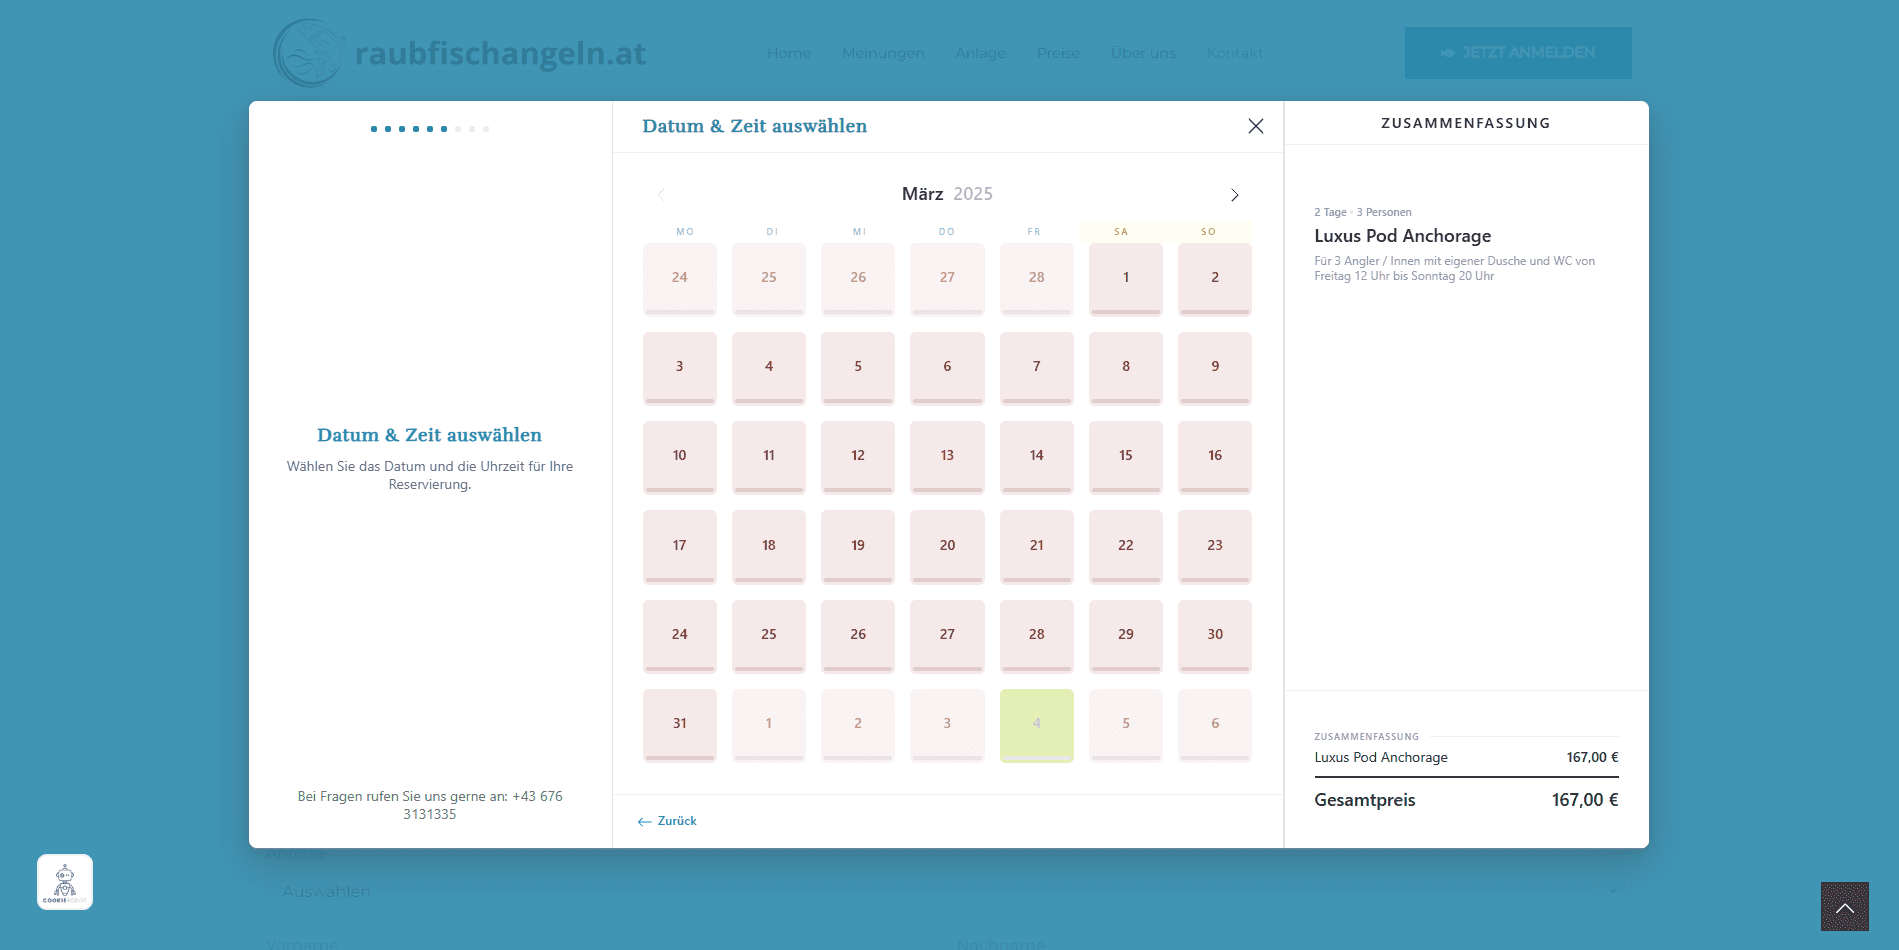Viewport: 1899px width, 950px height.
Task: Click the phone number help text
Action: point(430,805)
